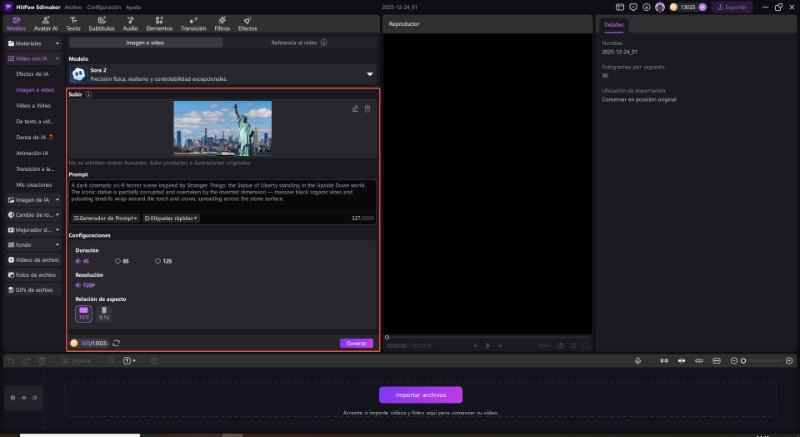Open the downloads icon in title bar
Viewport: 800px width, 437px height.
(x=646, y=7)
